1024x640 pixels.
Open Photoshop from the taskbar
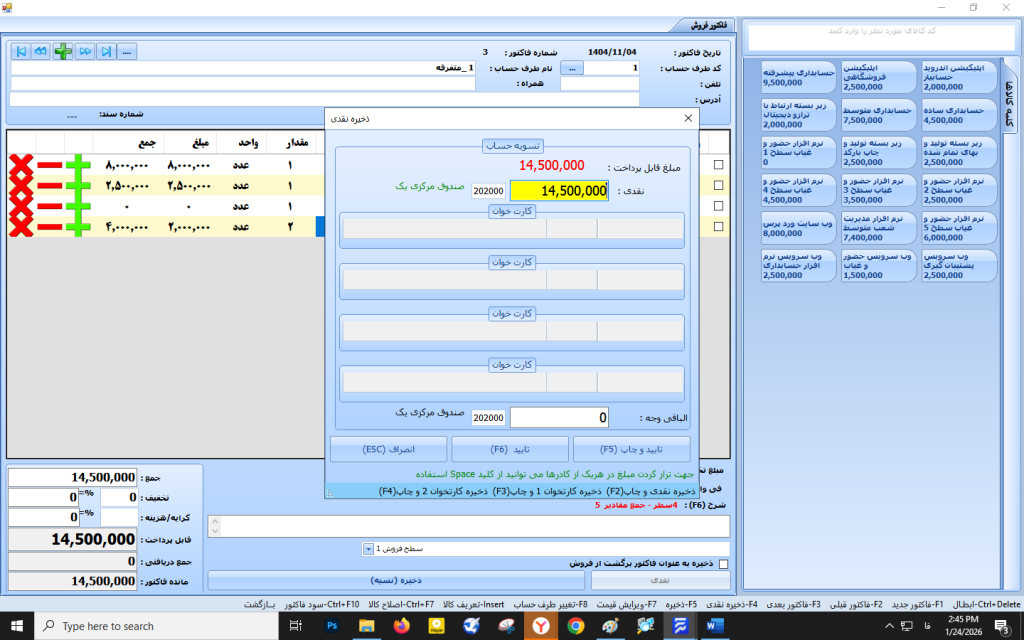(333, 625)
